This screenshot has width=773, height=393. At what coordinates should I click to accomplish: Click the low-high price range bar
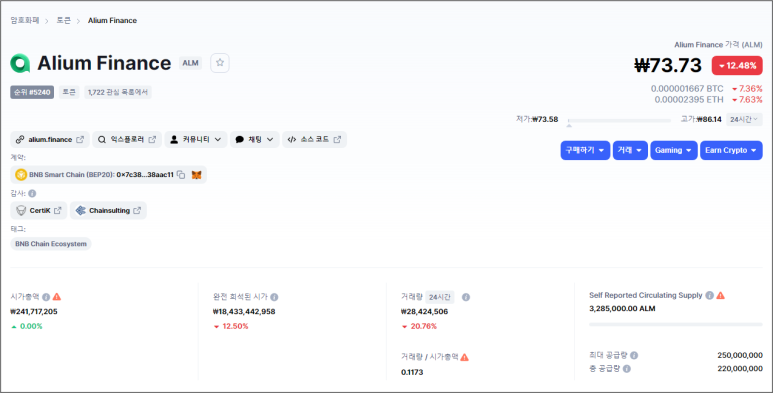619,120
